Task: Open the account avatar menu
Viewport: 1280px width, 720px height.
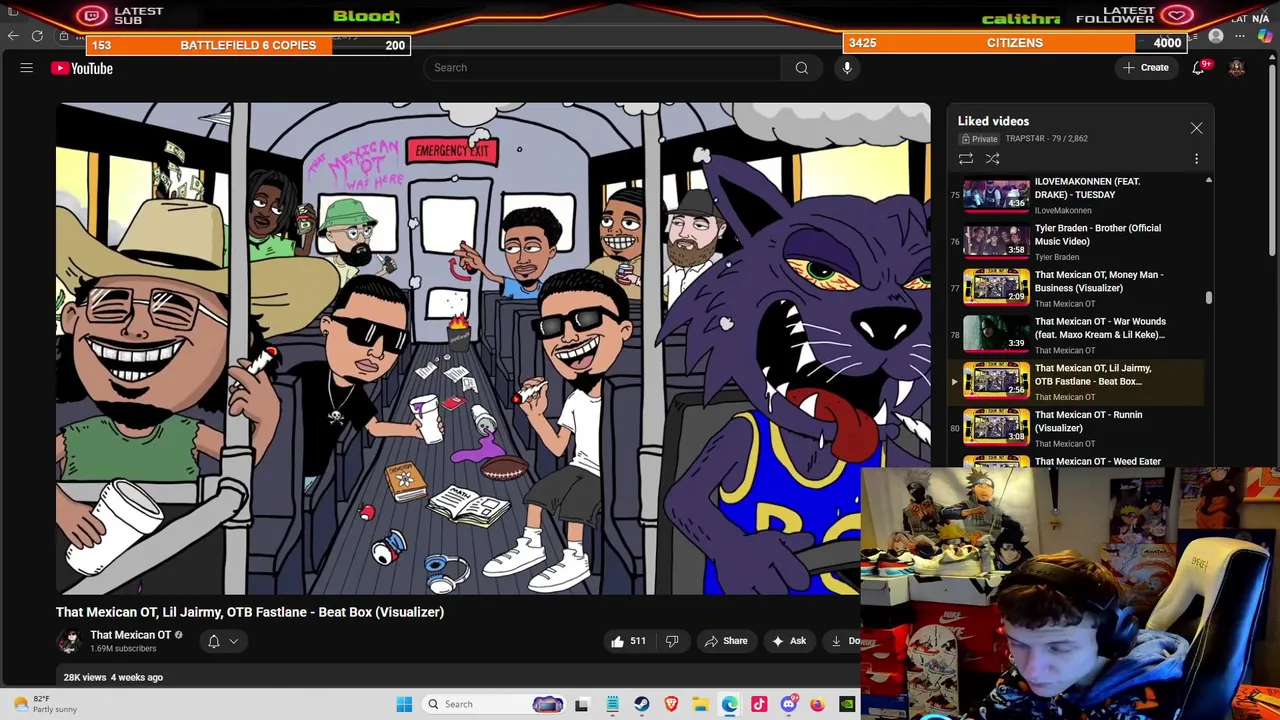Action: pos(1237,68)
